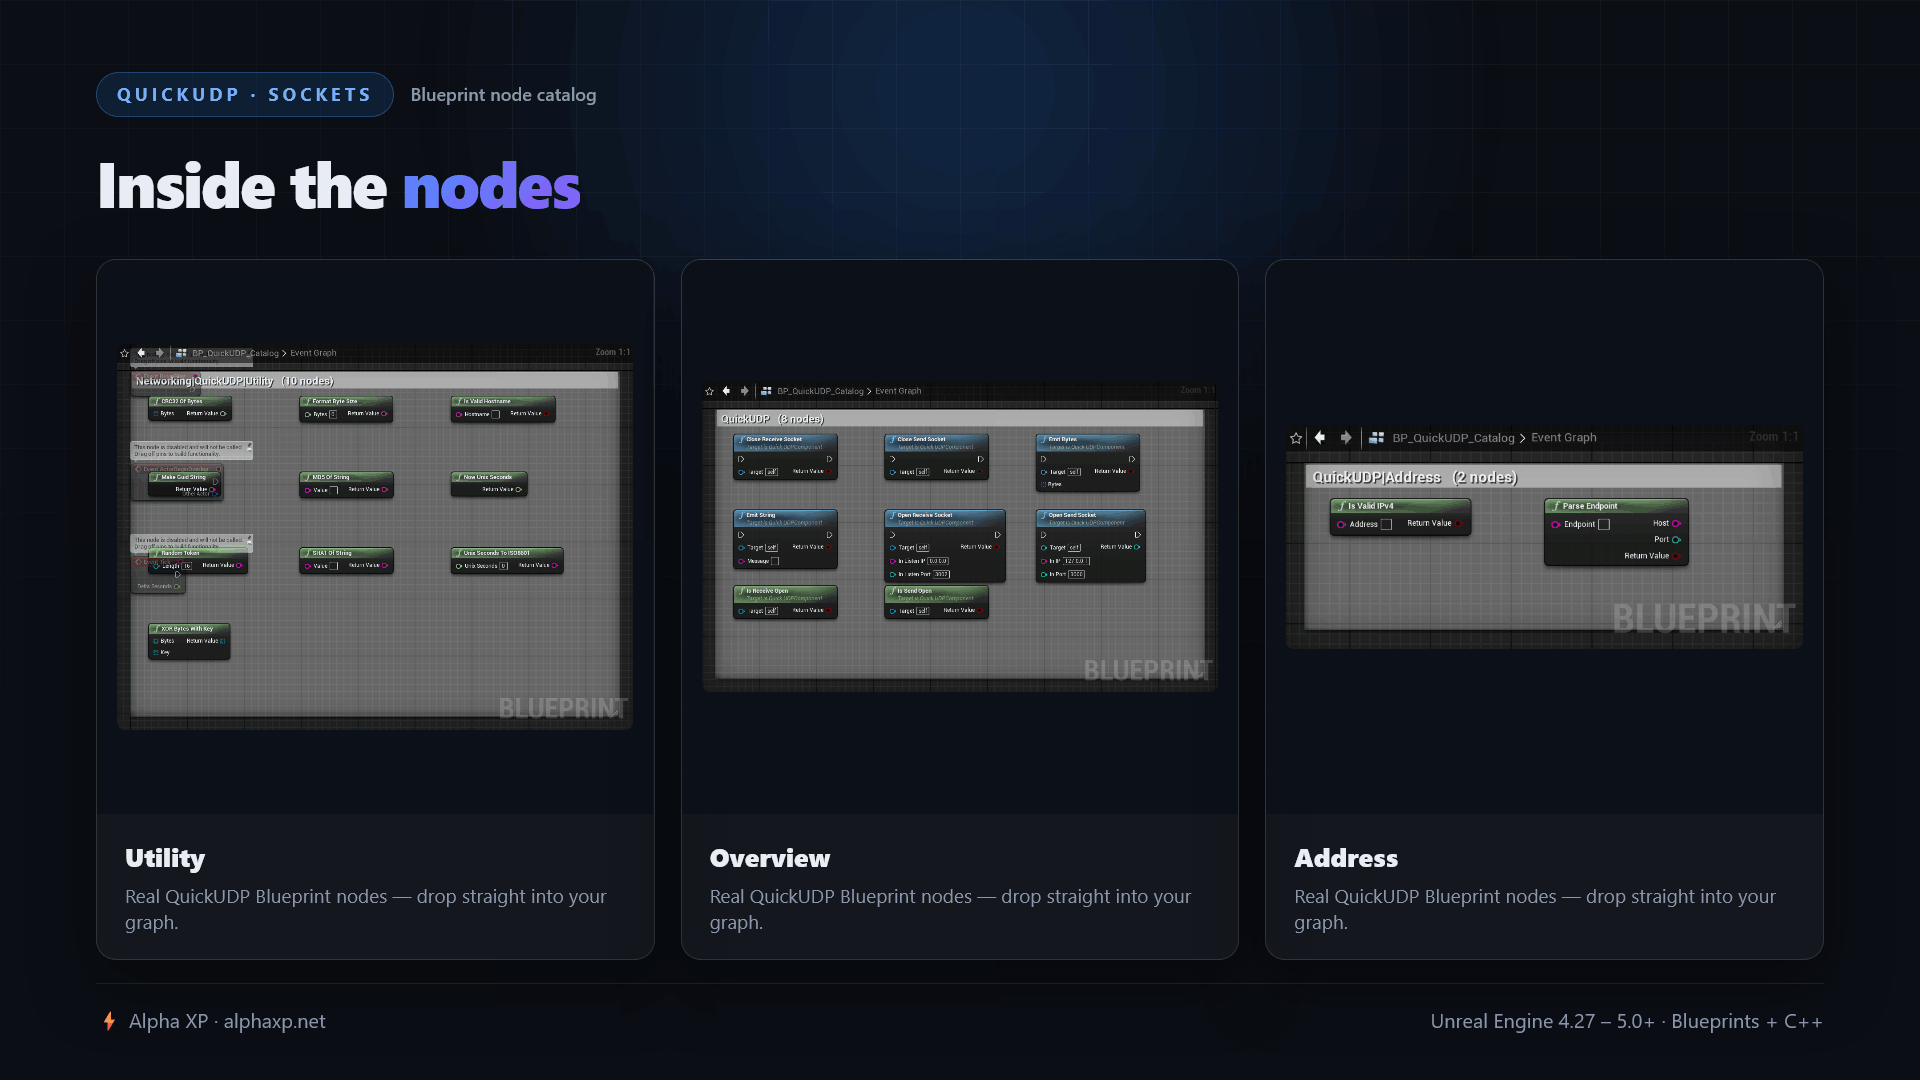
Task: Click the Host output pin on Parse Endpoint
Action: click(x=1676, y=523)
